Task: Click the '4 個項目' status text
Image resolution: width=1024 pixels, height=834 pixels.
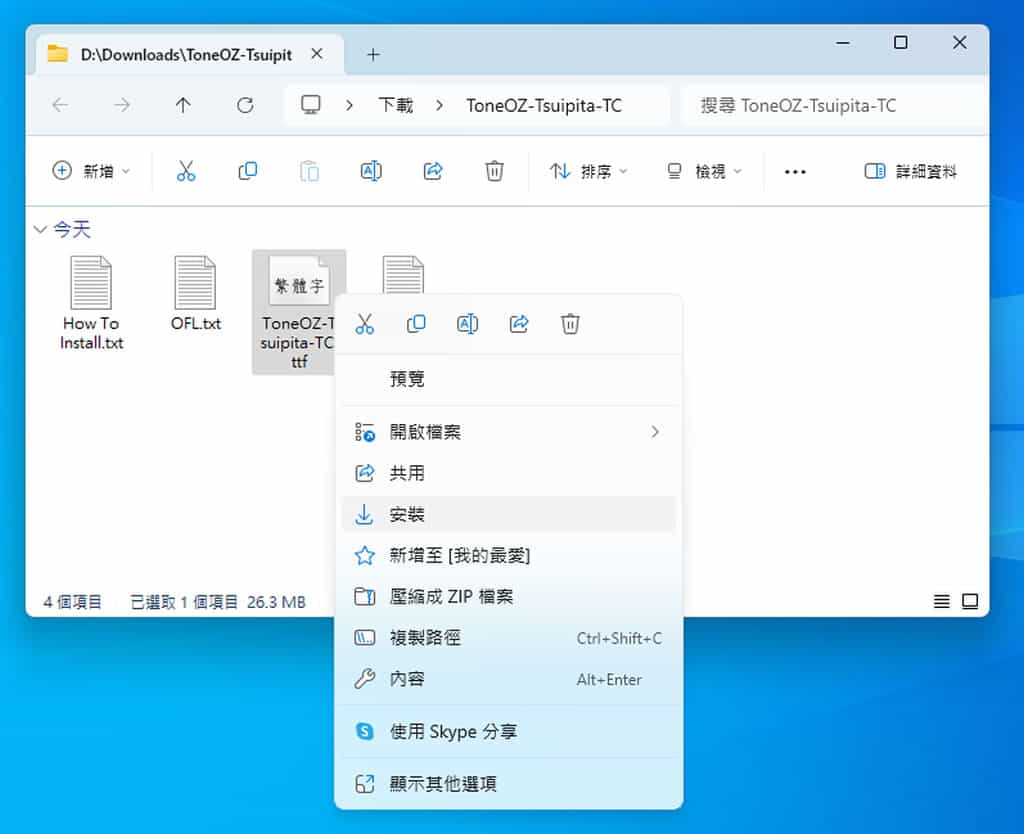Action: tap(72, 601)
